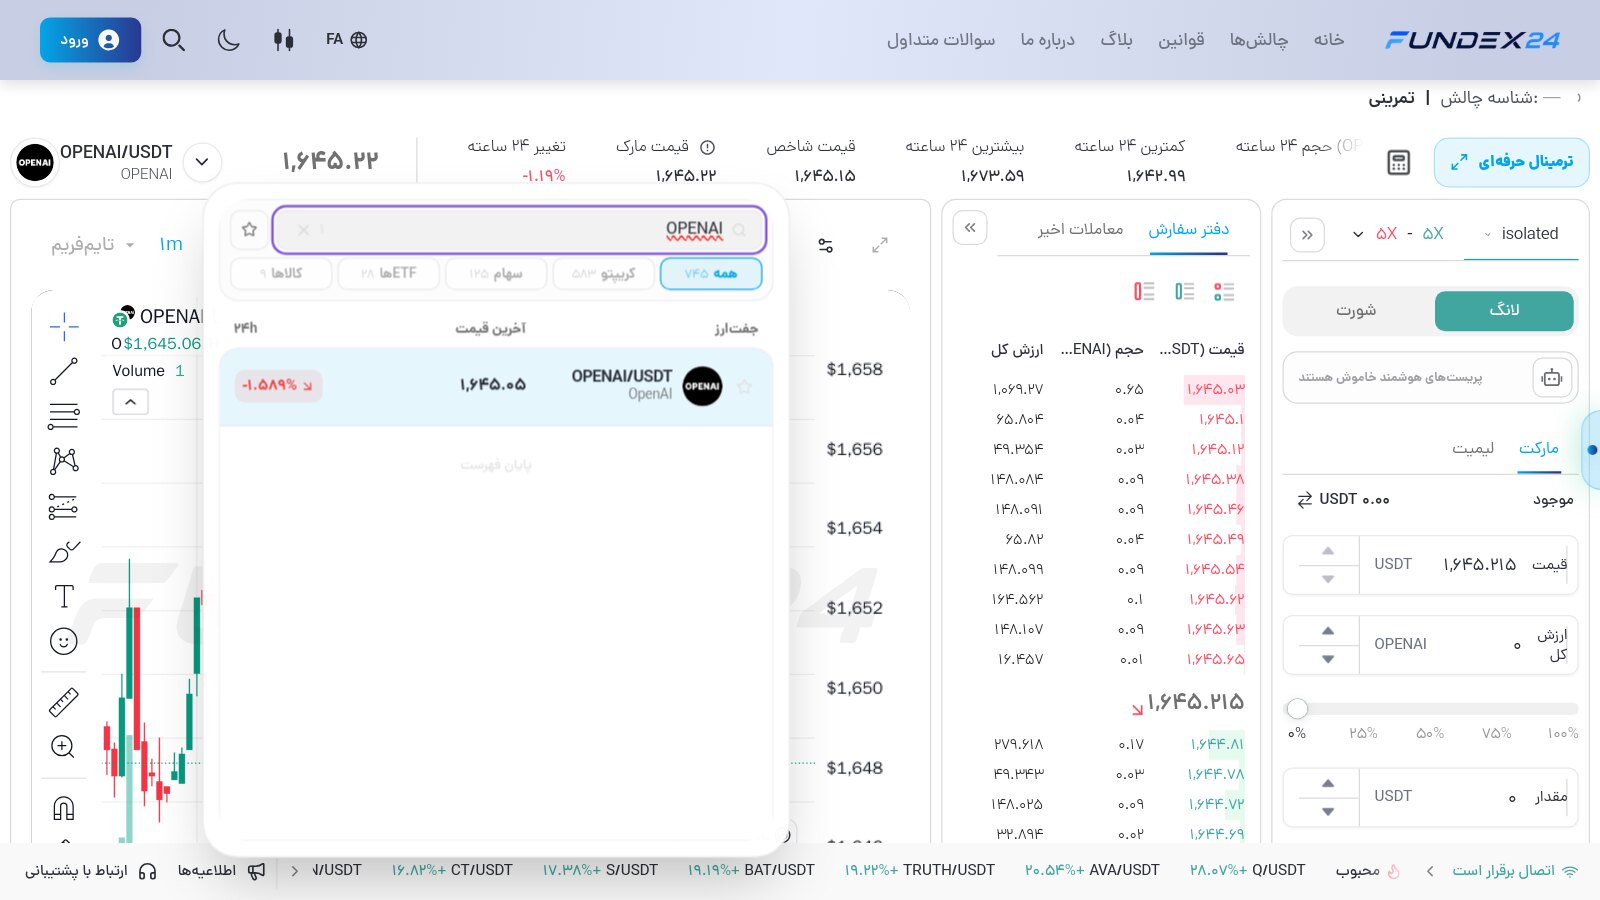Click the ارتباط با پشتیبانی support link

click(x=90, y=871)
